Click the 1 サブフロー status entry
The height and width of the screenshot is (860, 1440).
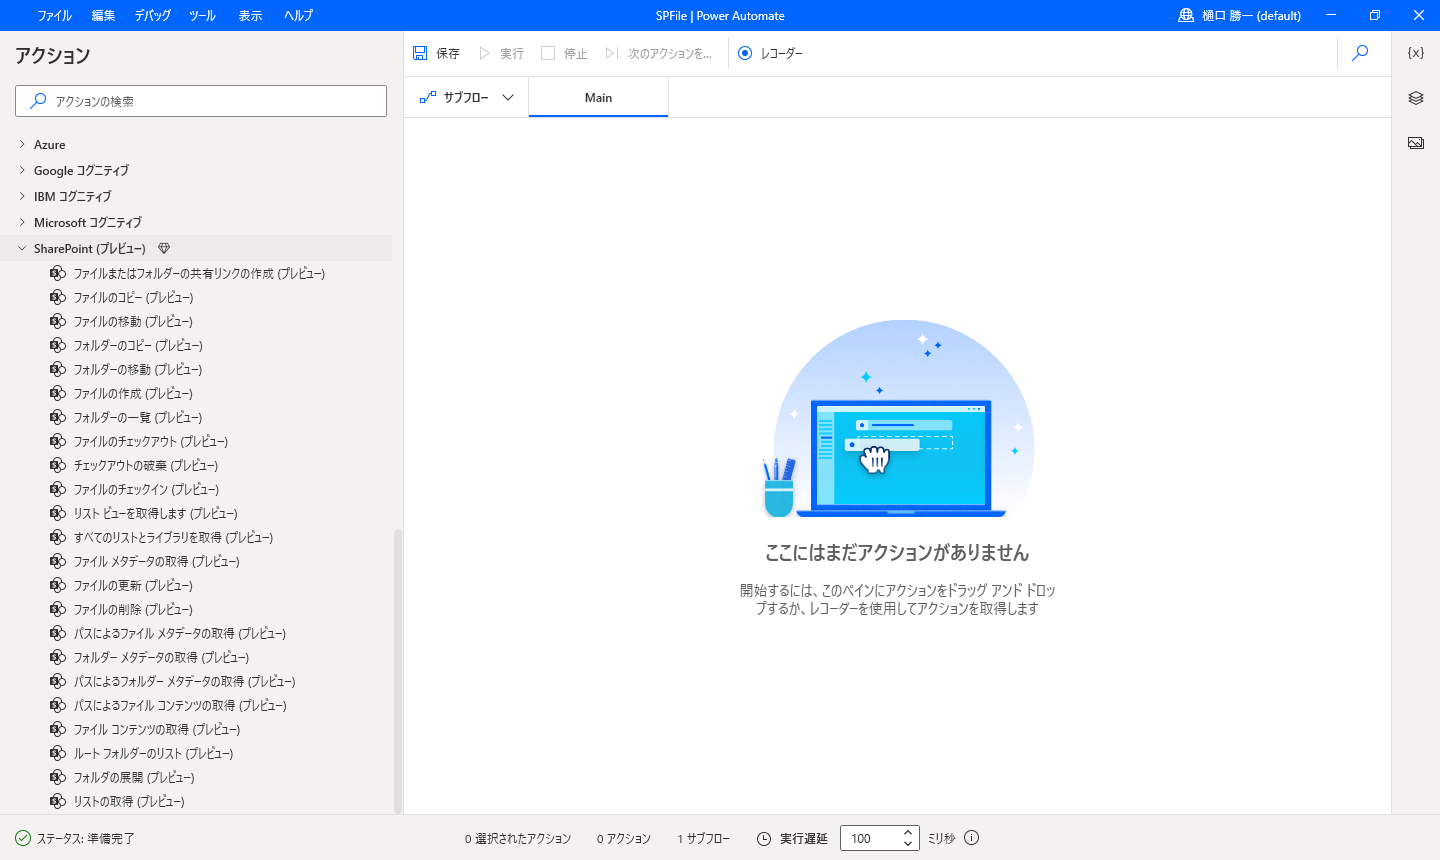704,838
